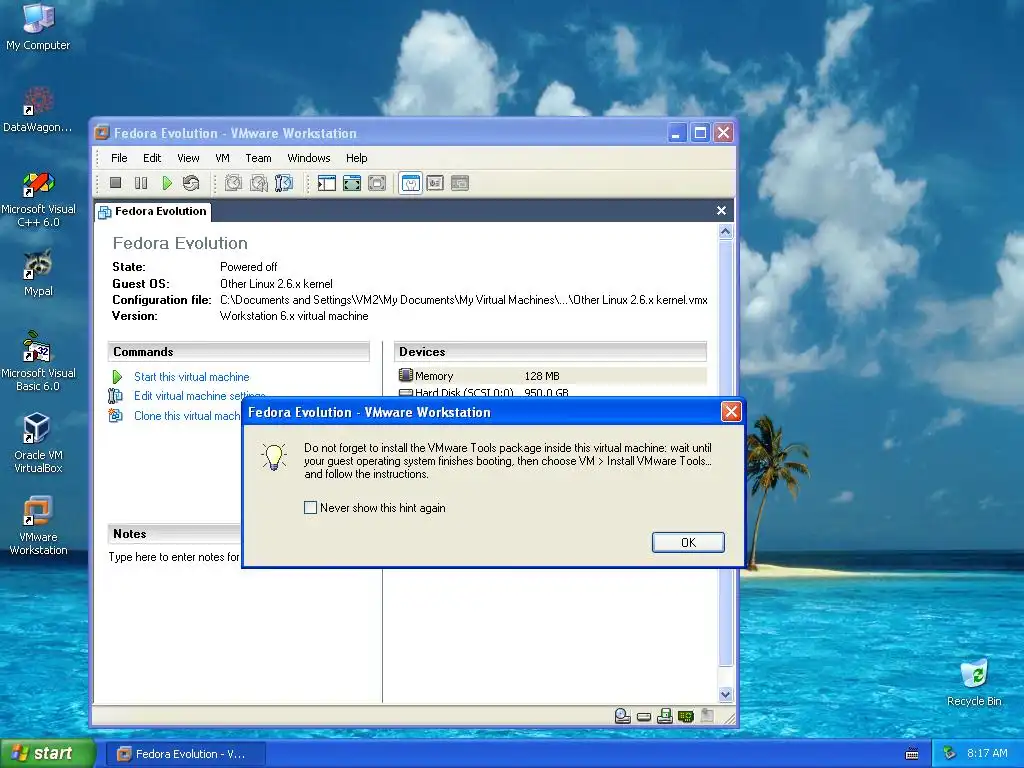1024x768 pixels.
Task: Open the View menu
Action: 188,158
